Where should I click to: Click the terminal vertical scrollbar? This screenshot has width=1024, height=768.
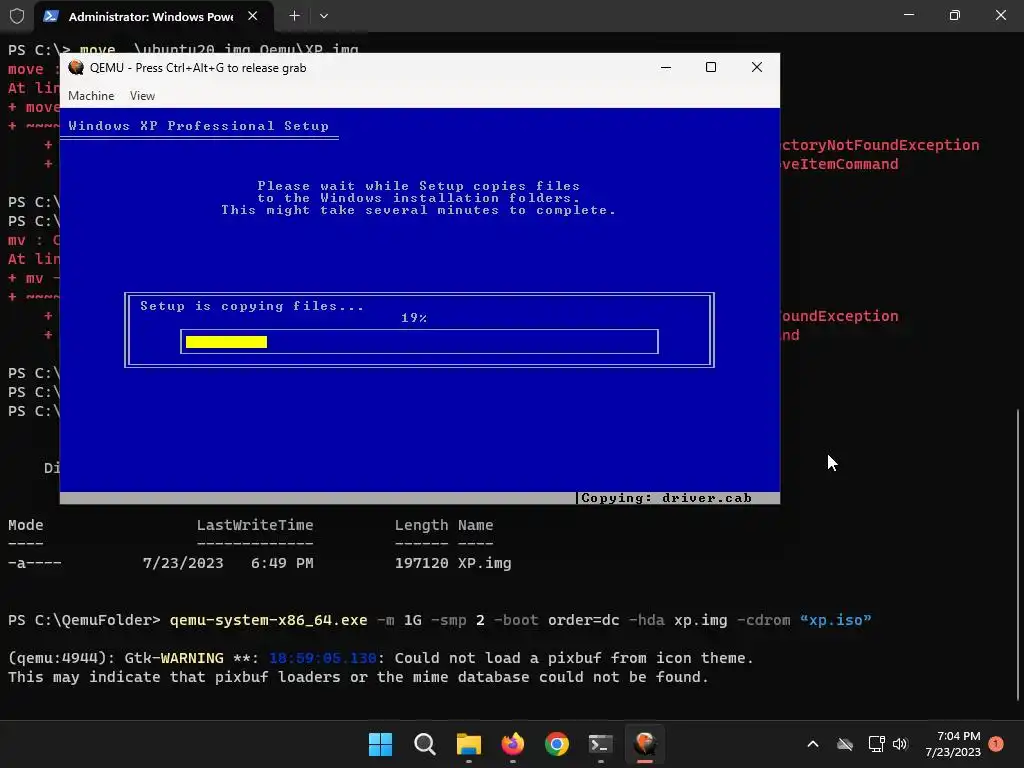(x=1017, y=554)
